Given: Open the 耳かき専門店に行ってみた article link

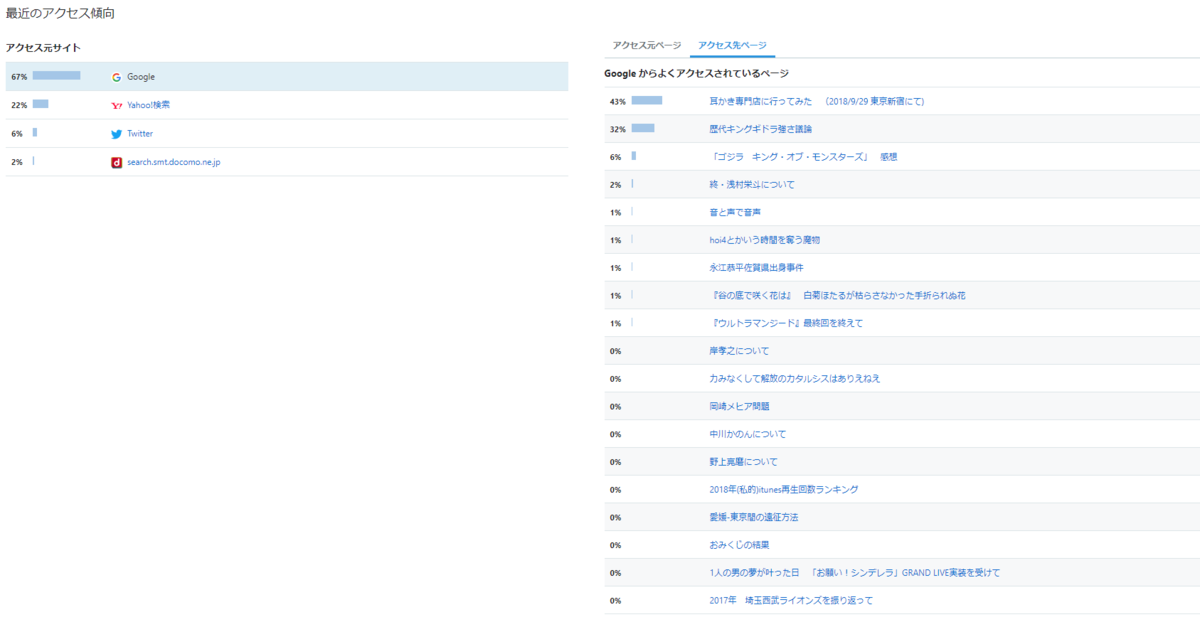Looking at the screenshot, I should 816,101.
